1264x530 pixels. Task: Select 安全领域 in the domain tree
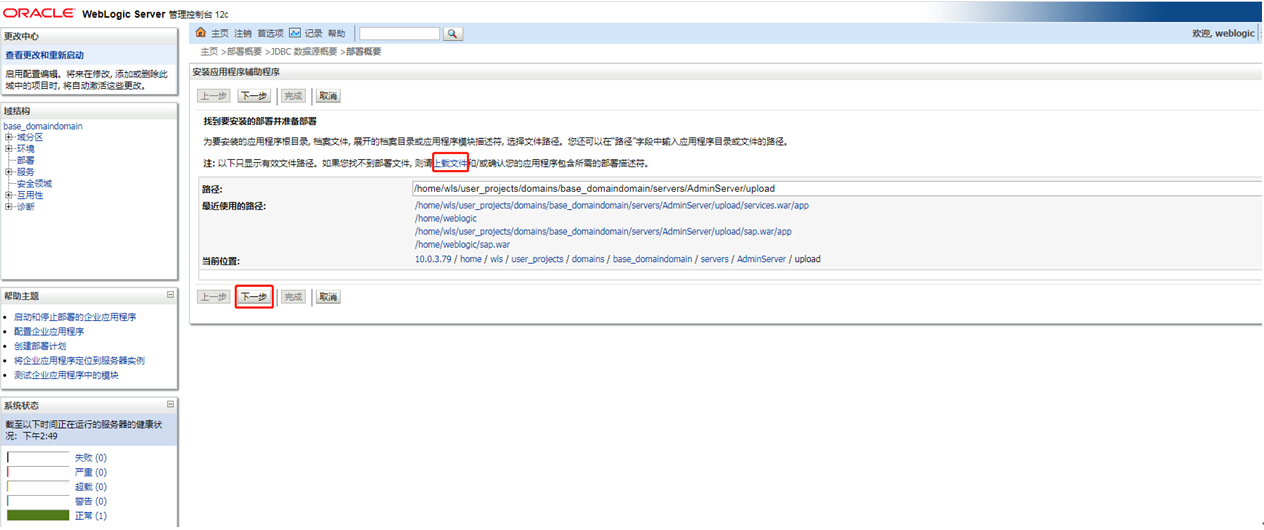click(x=34, y=184)
